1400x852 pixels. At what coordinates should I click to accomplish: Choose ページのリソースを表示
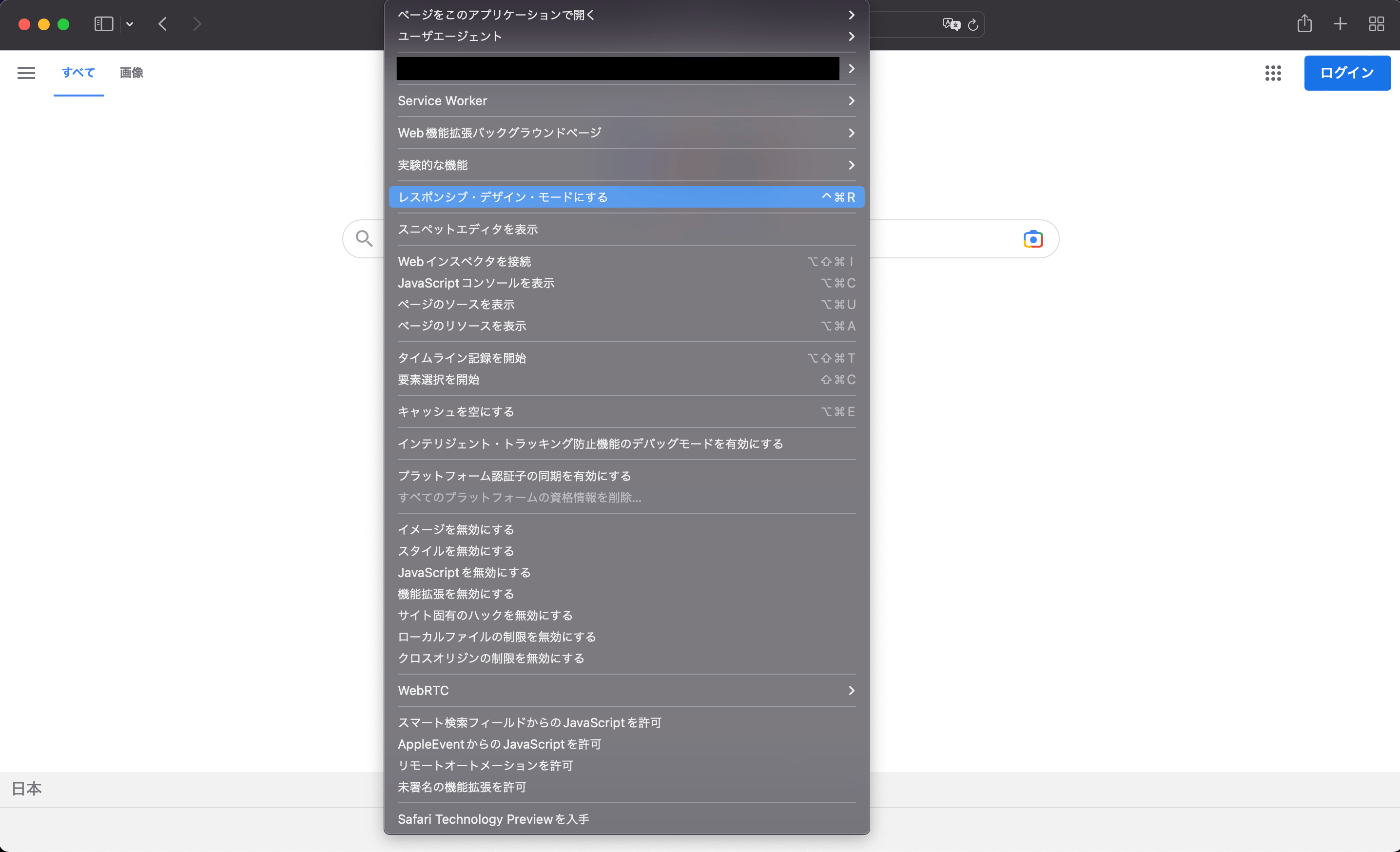627,326
